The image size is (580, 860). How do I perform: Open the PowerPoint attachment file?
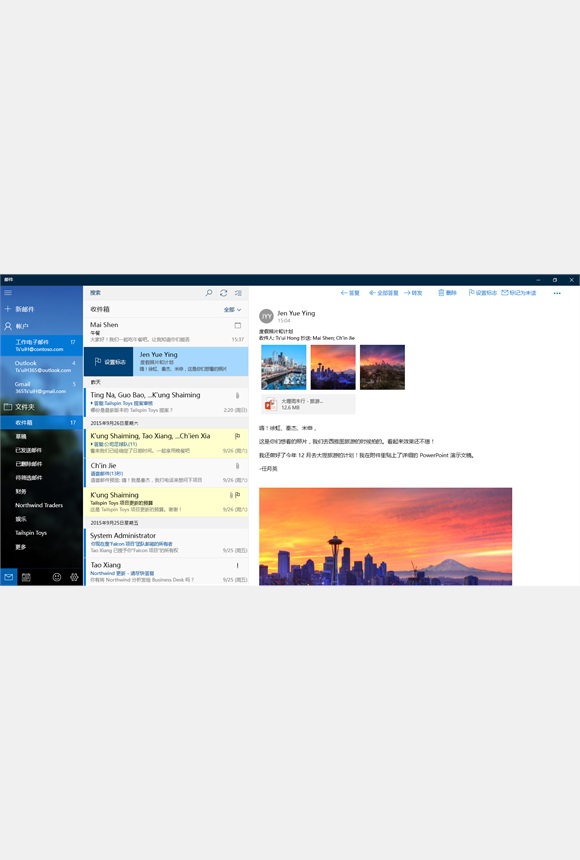click(308, 404)
